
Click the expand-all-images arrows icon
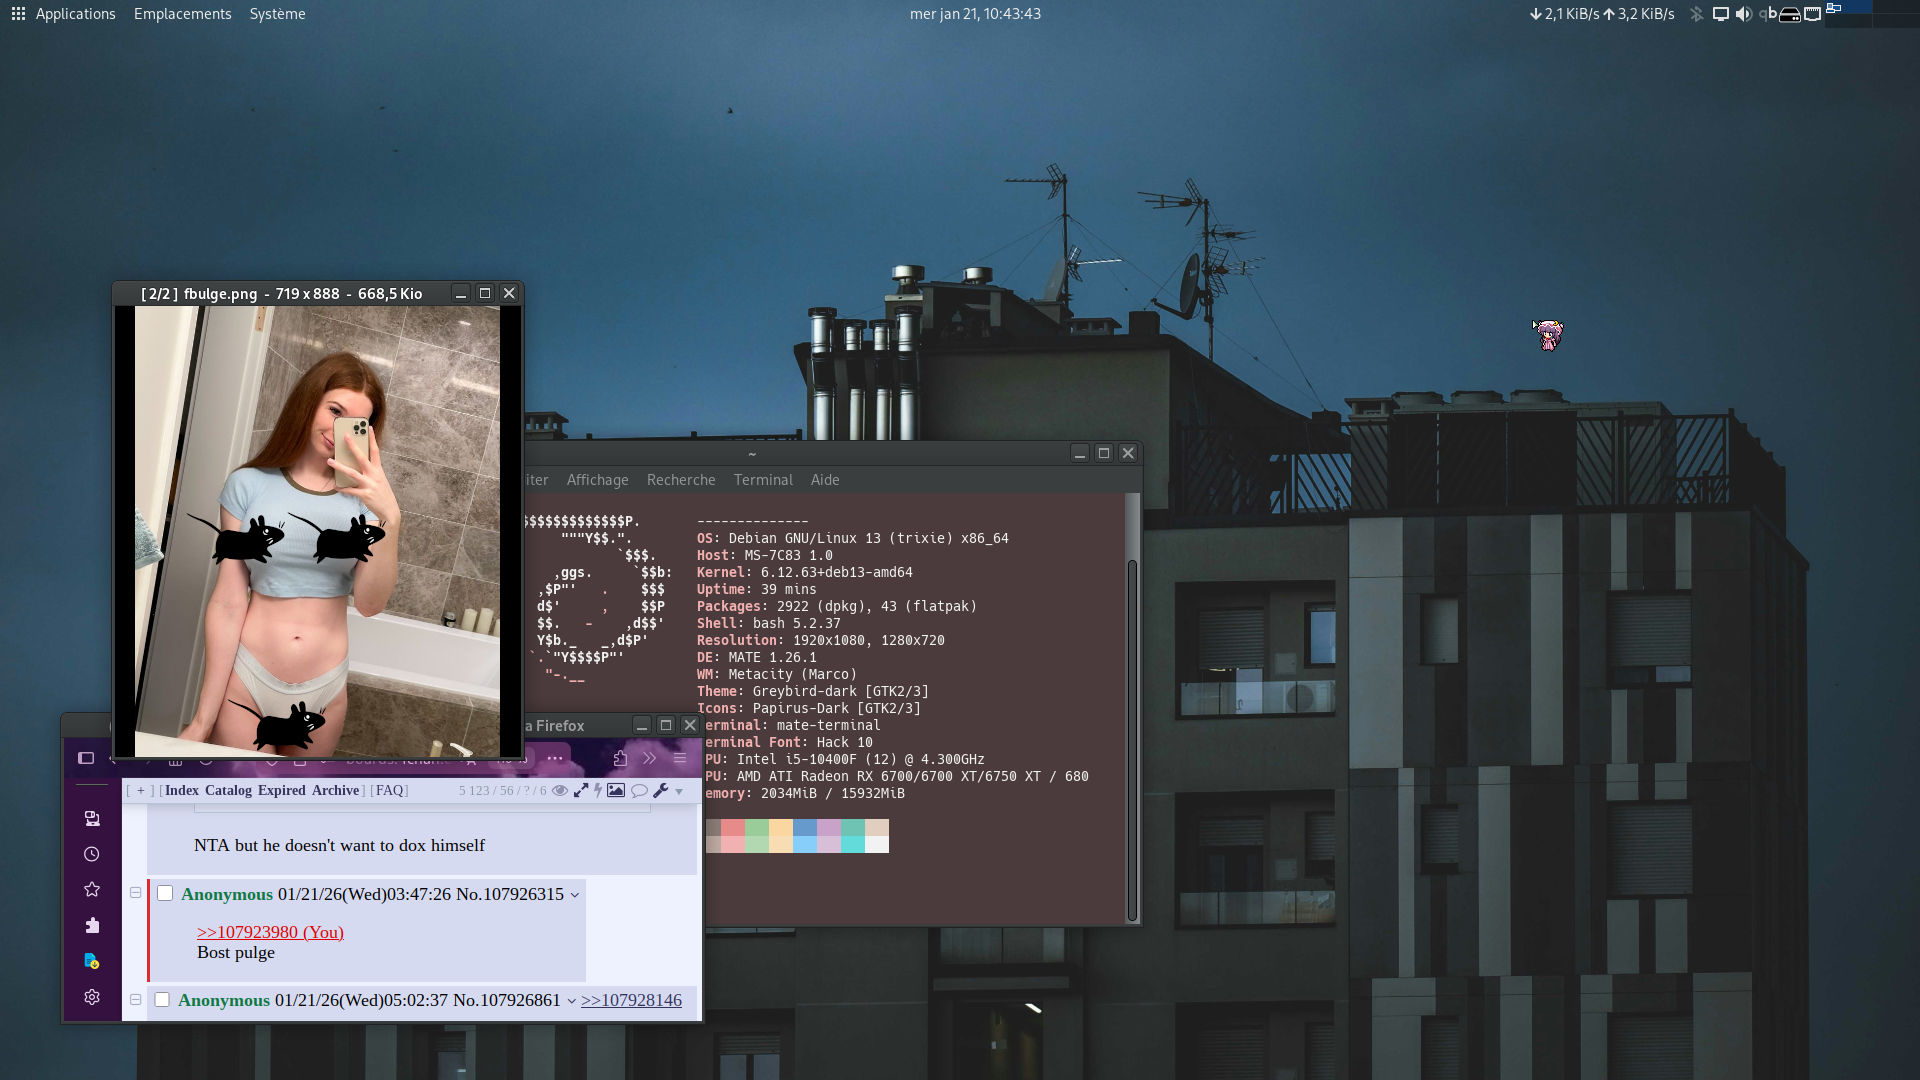[580, 790]
